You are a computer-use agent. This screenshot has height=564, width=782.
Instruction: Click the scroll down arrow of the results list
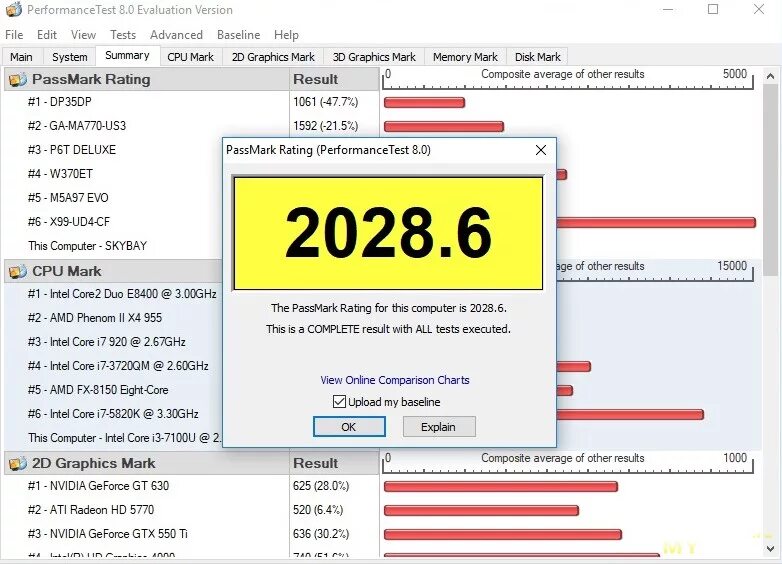(x=771, y=549)
